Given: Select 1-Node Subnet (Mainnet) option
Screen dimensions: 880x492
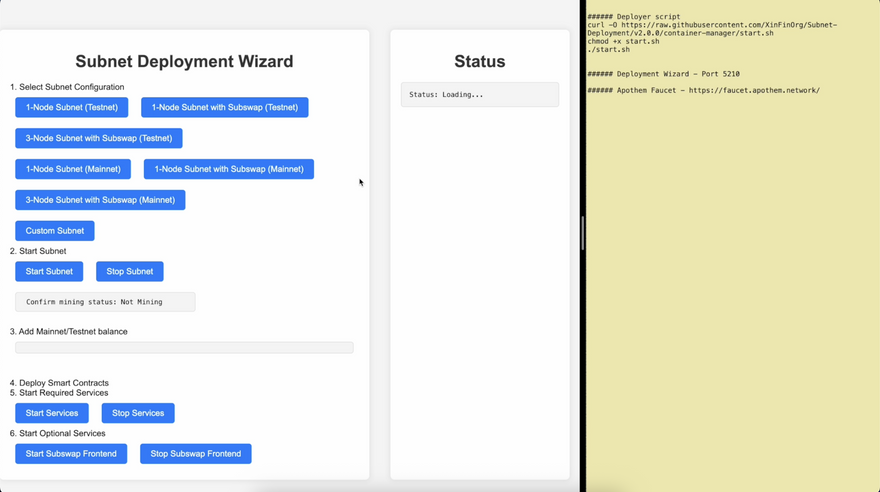Looking at the screenshot, I should point(73,169).
